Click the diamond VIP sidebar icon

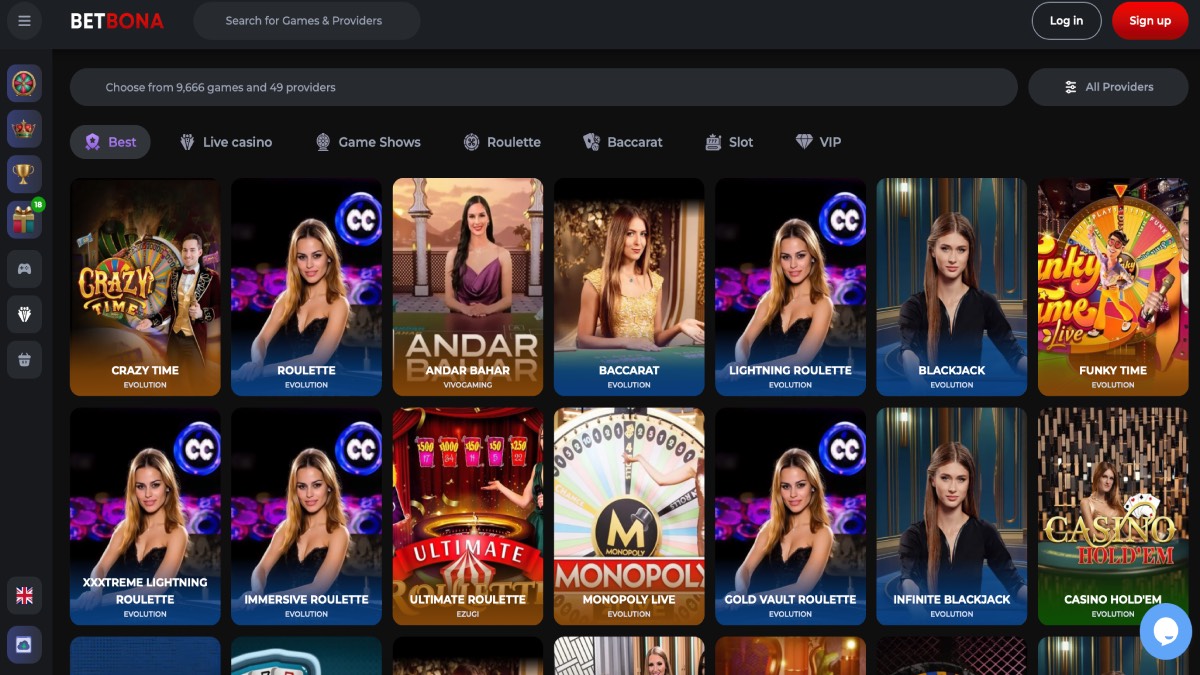(24, 313)
